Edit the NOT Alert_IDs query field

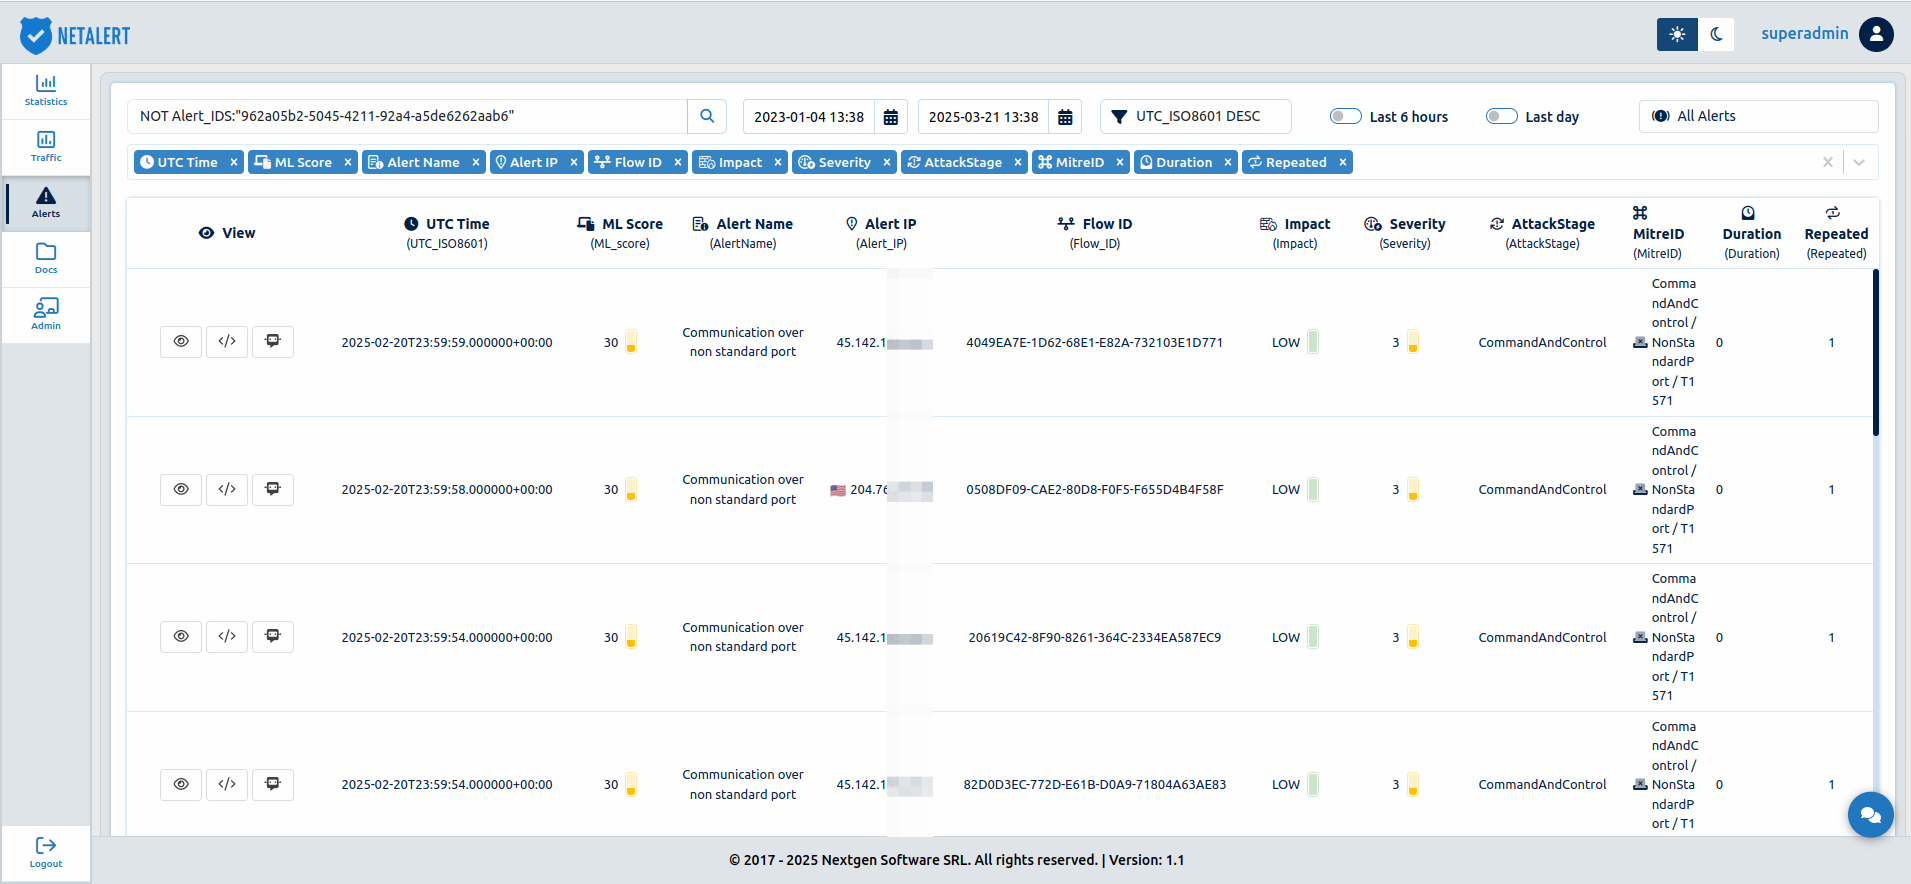407,116
